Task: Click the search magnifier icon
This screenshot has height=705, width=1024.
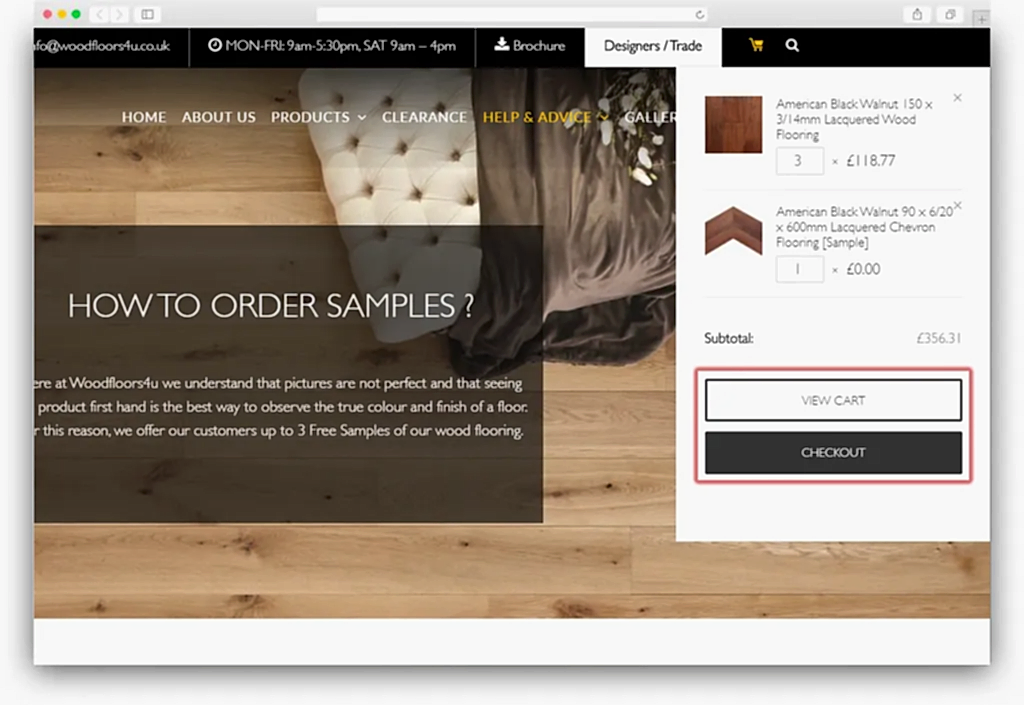Action: (792, 45)
